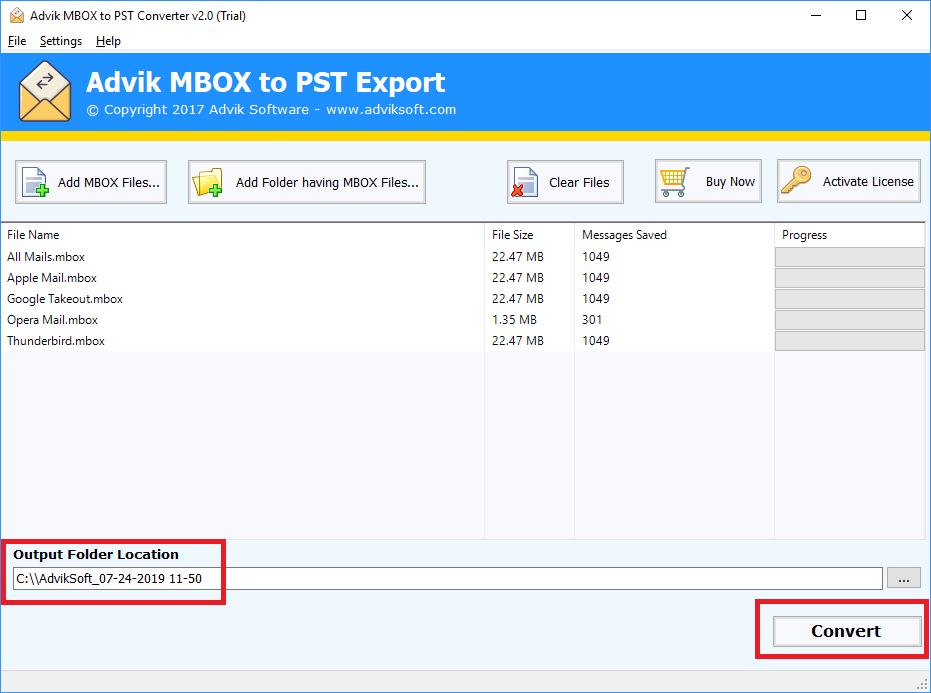Click the Activate License button label
The image size is (931, 693).
tap(868, 182)
